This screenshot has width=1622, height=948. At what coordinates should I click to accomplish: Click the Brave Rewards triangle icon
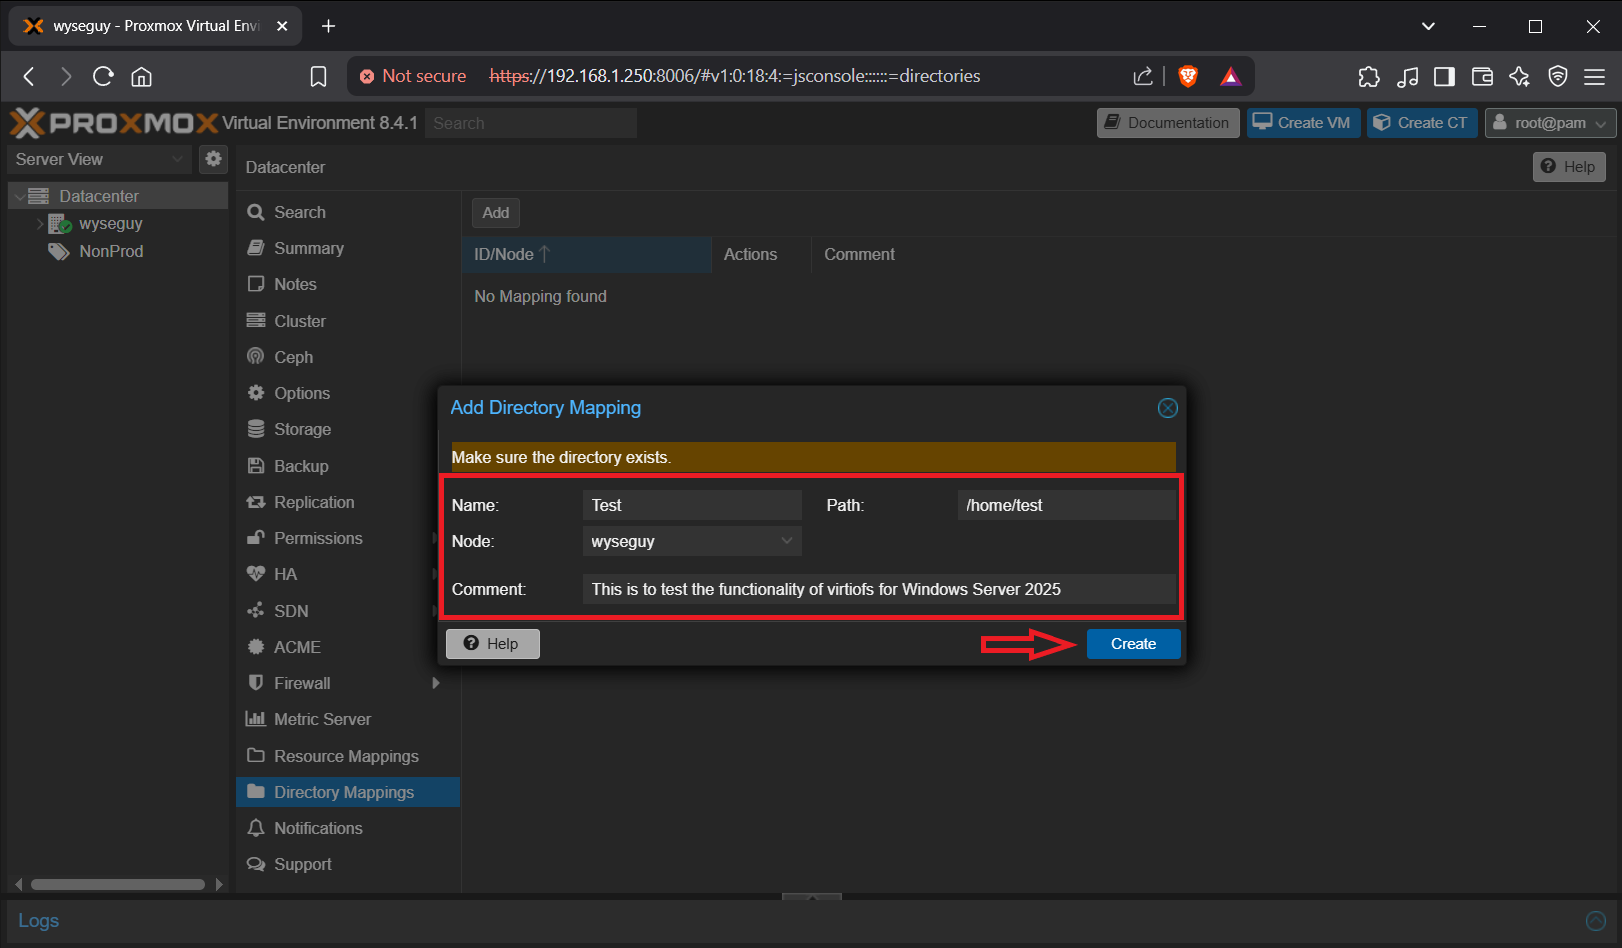(x=1231, y=76)
